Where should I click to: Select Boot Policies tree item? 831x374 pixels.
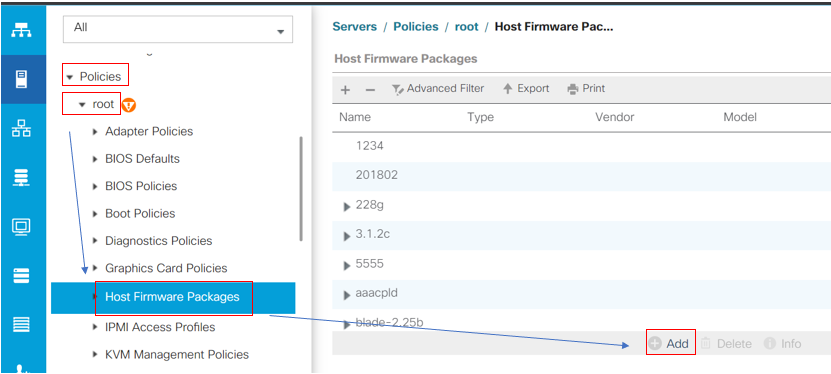(x=140, y=213)
